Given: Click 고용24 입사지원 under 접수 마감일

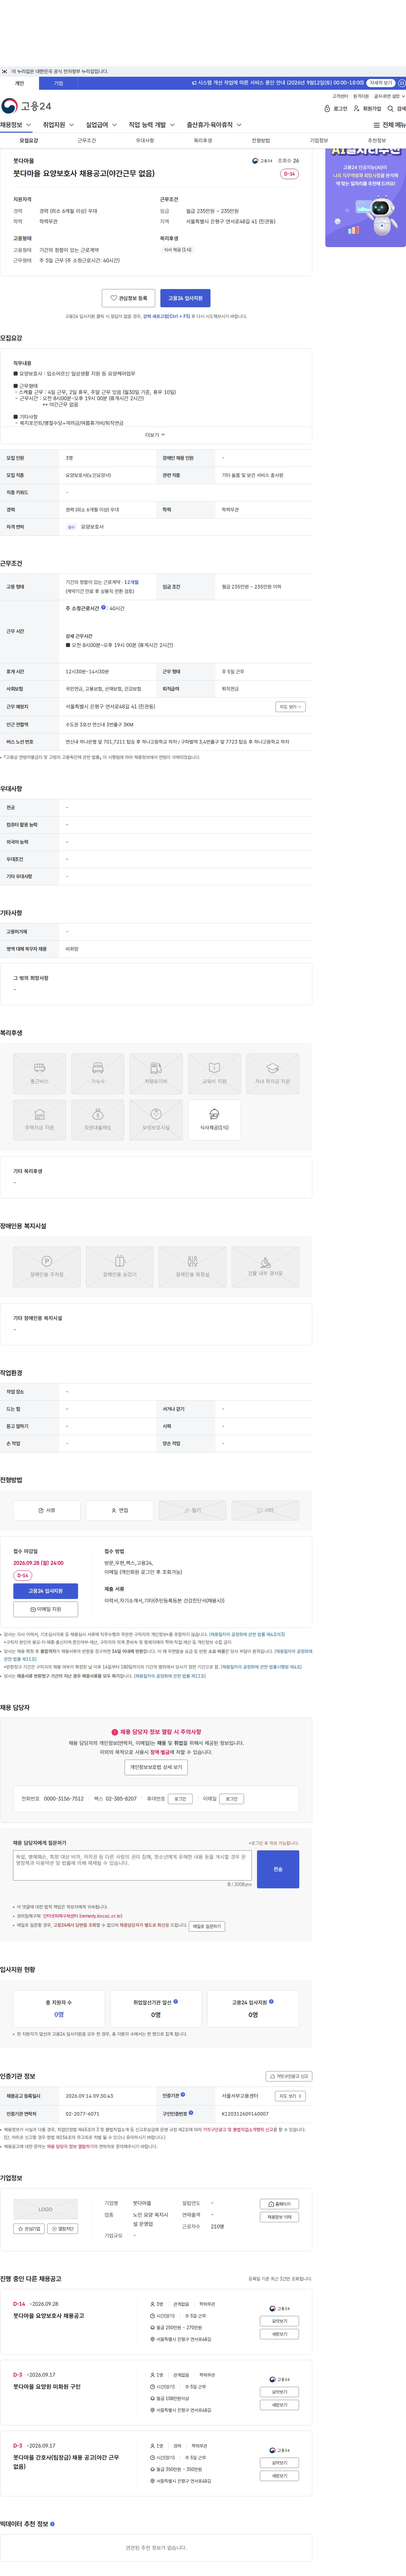Looking at the screenshot, I should 45,1591.
